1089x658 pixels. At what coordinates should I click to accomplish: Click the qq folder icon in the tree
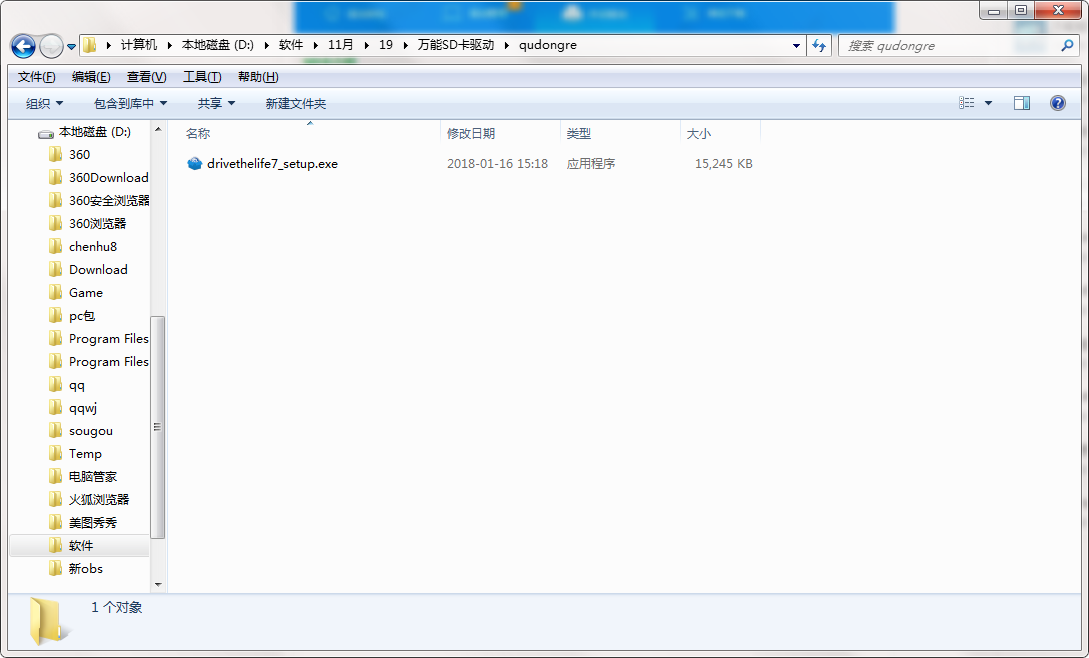click(x=56, y=384)
